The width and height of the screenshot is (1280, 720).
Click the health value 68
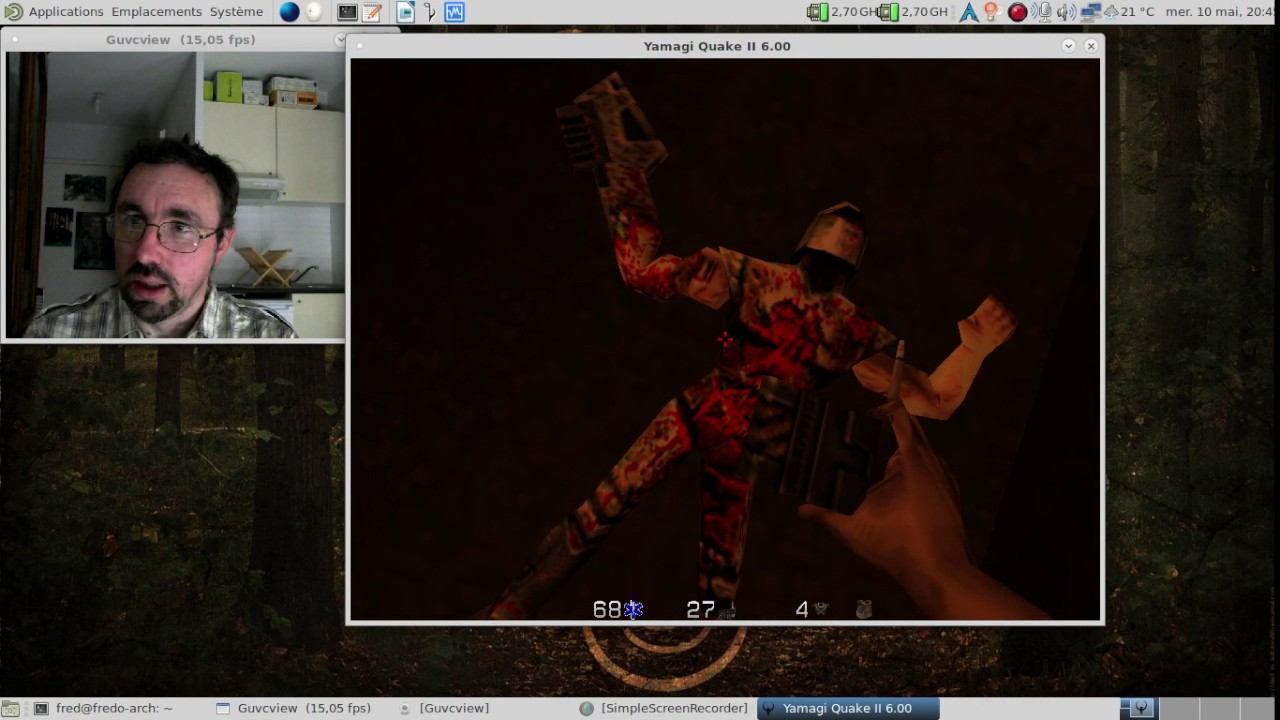click(607, 609)
